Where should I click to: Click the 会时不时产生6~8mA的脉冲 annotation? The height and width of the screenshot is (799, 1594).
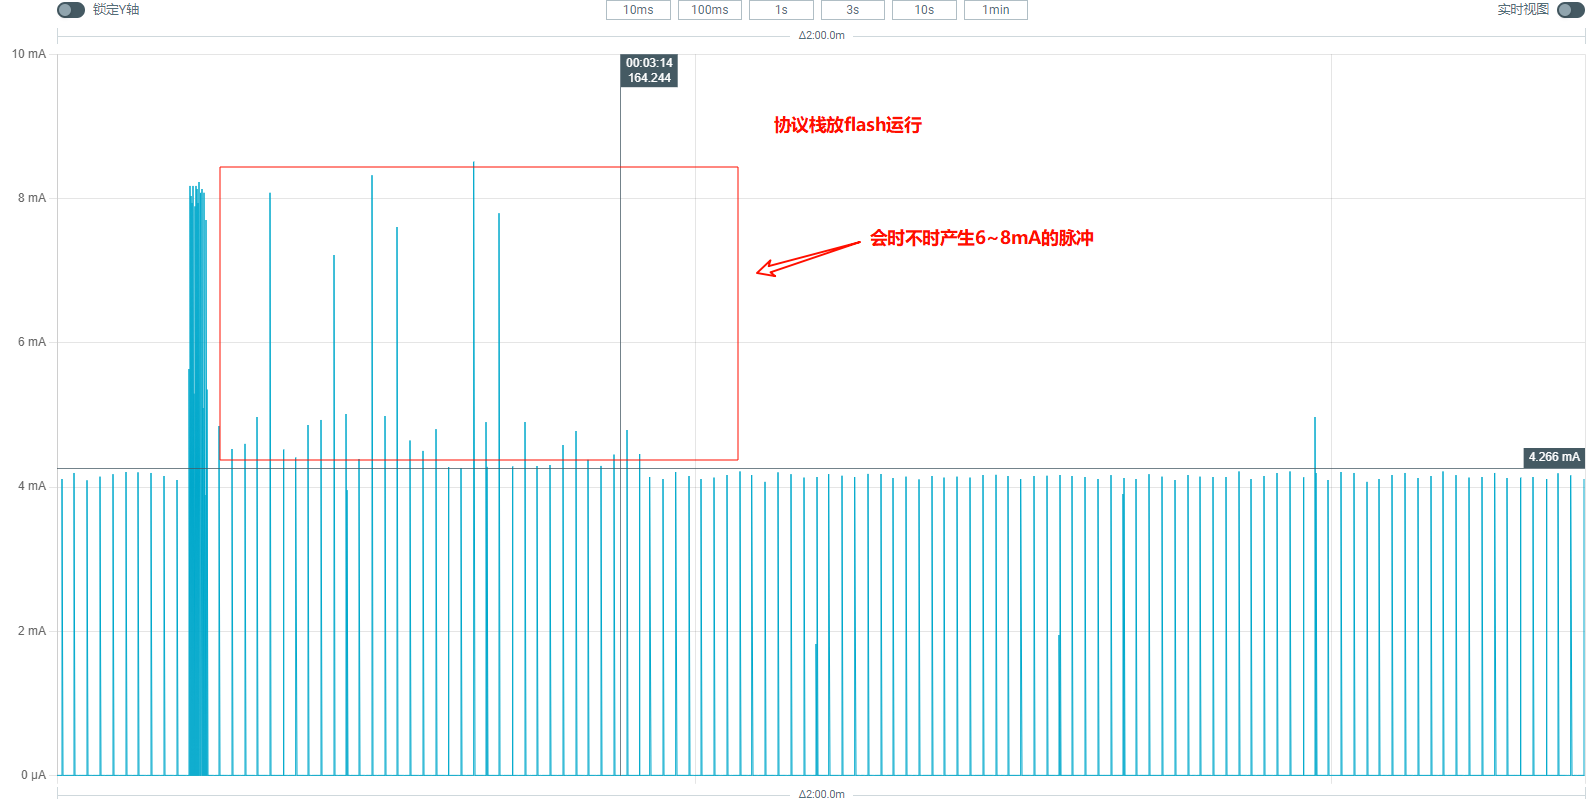coord(981,238)
